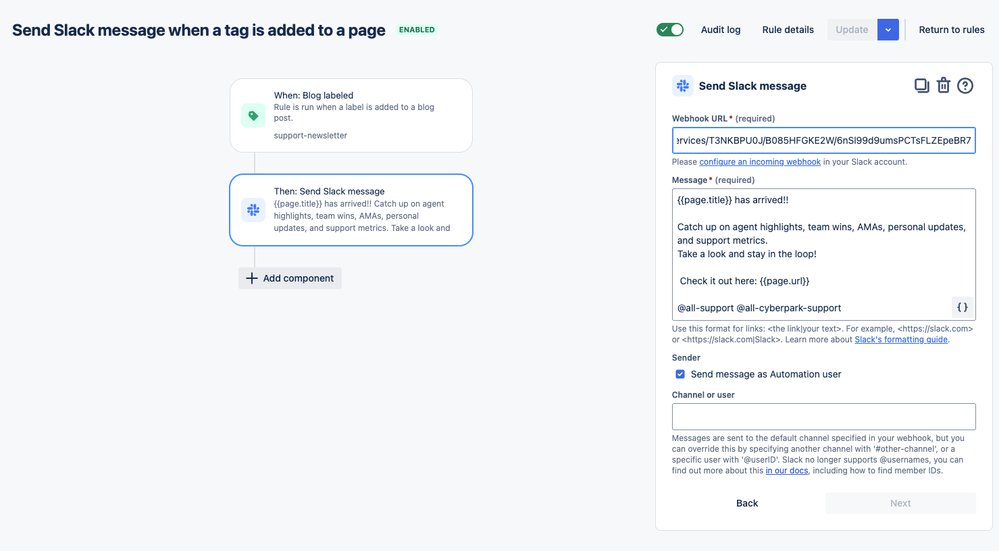Open the in our docs link
The image size is (999, 551).
(x=787, y=471)
